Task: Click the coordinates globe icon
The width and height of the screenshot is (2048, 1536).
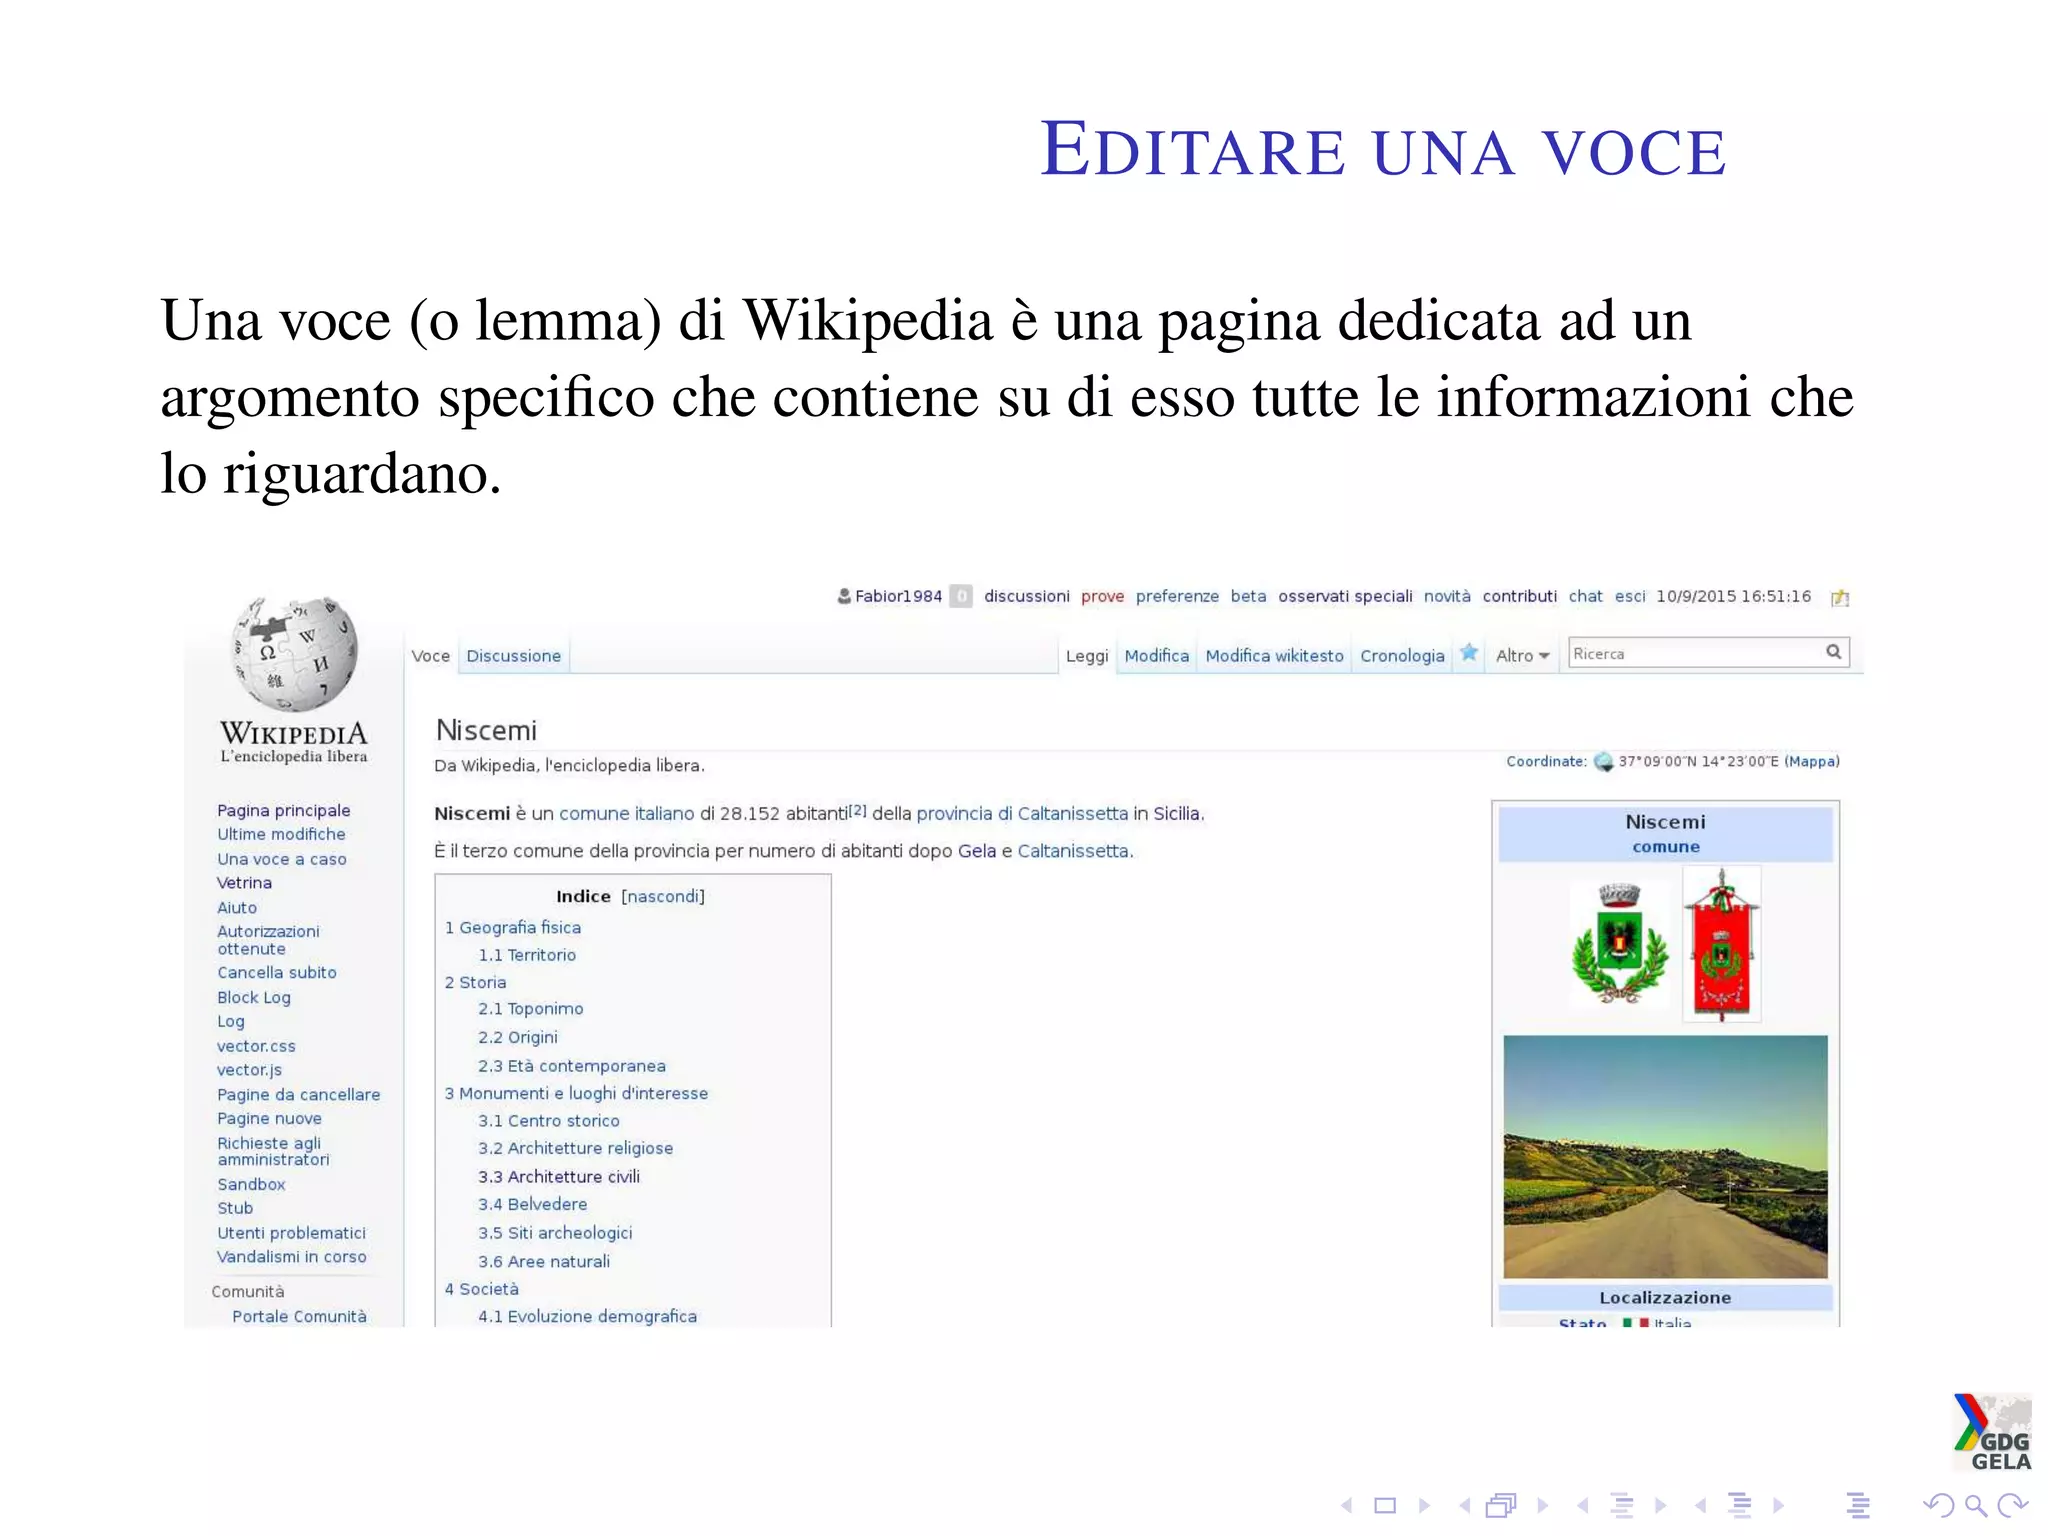Action: tap(1603, 762)
